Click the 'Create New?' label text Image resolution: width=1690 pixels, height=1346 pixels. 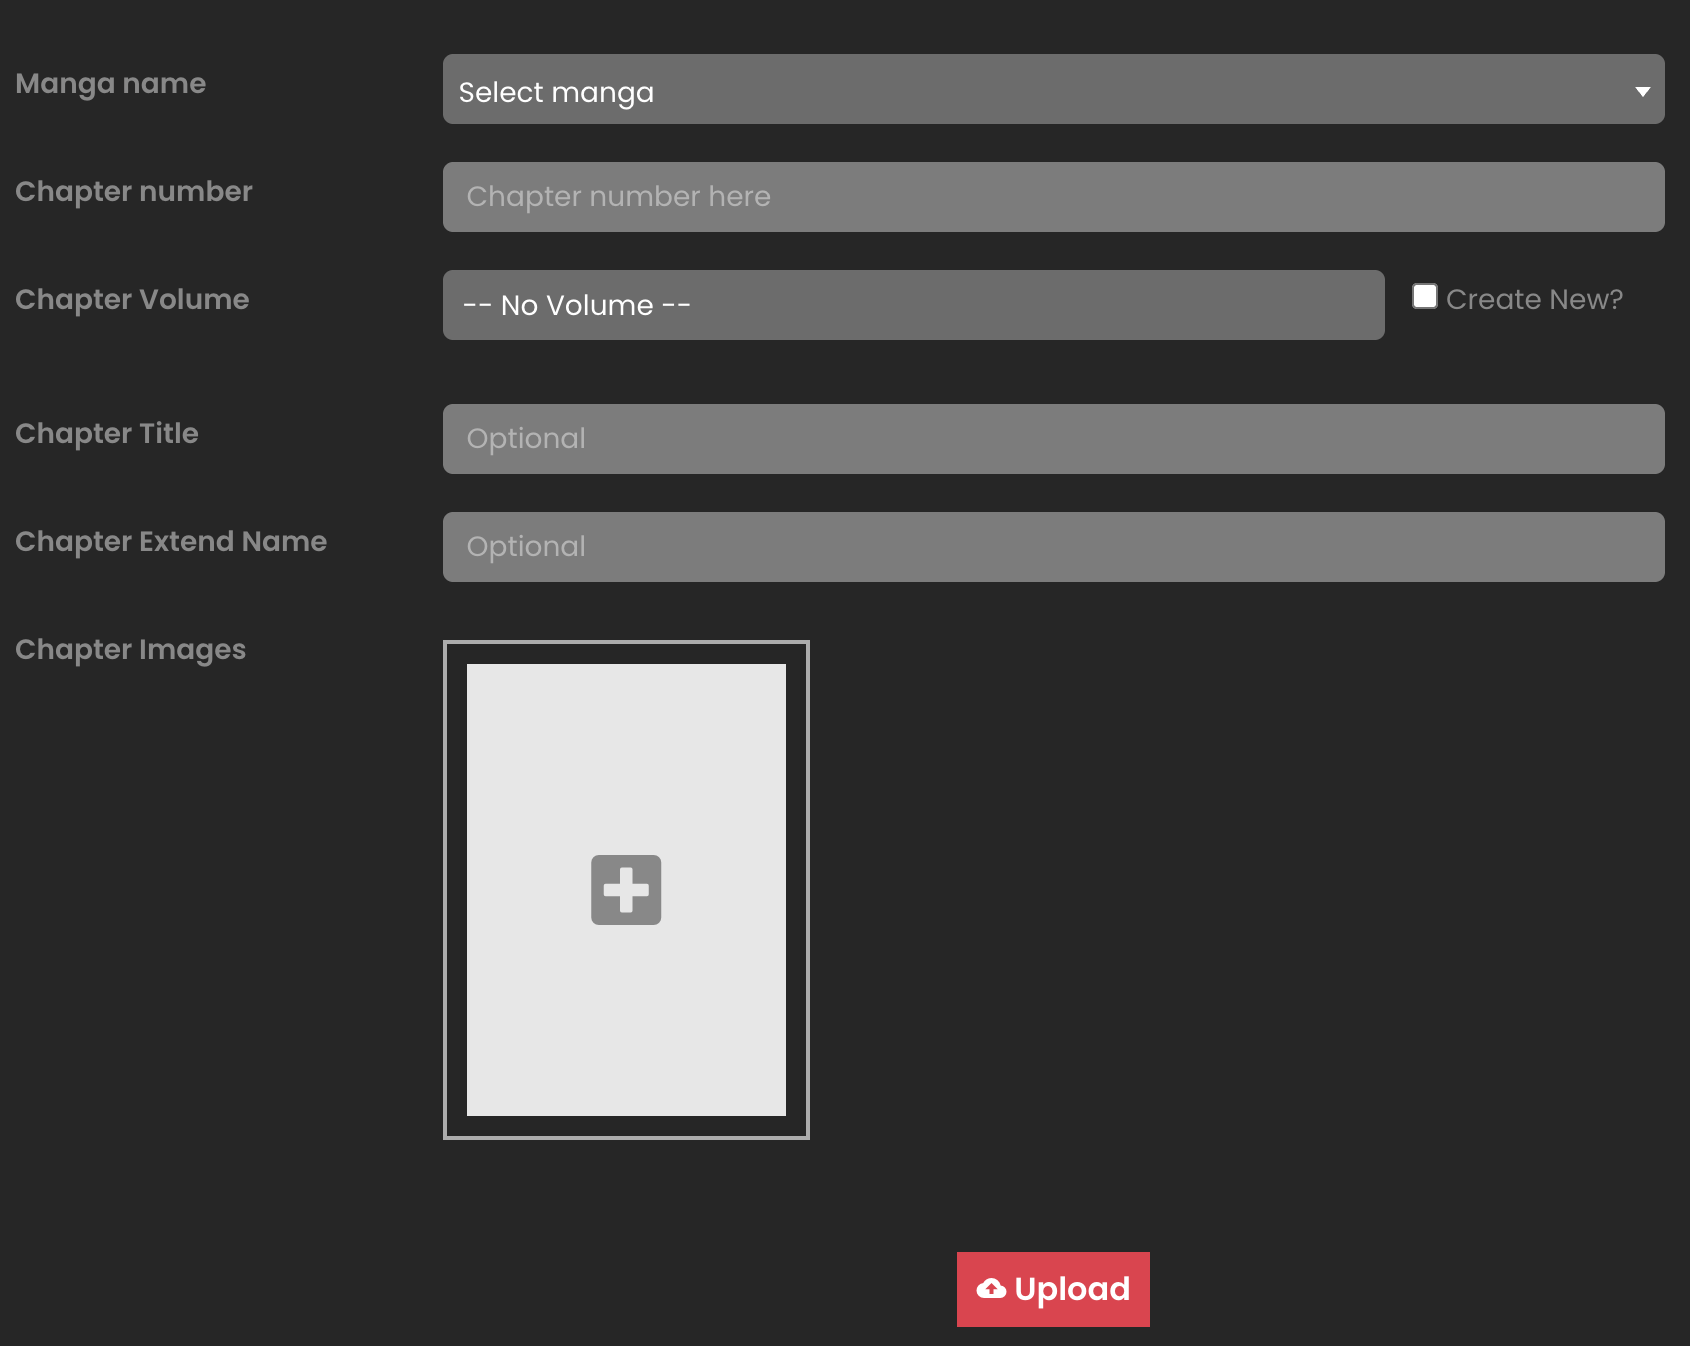coord(1534,299)
